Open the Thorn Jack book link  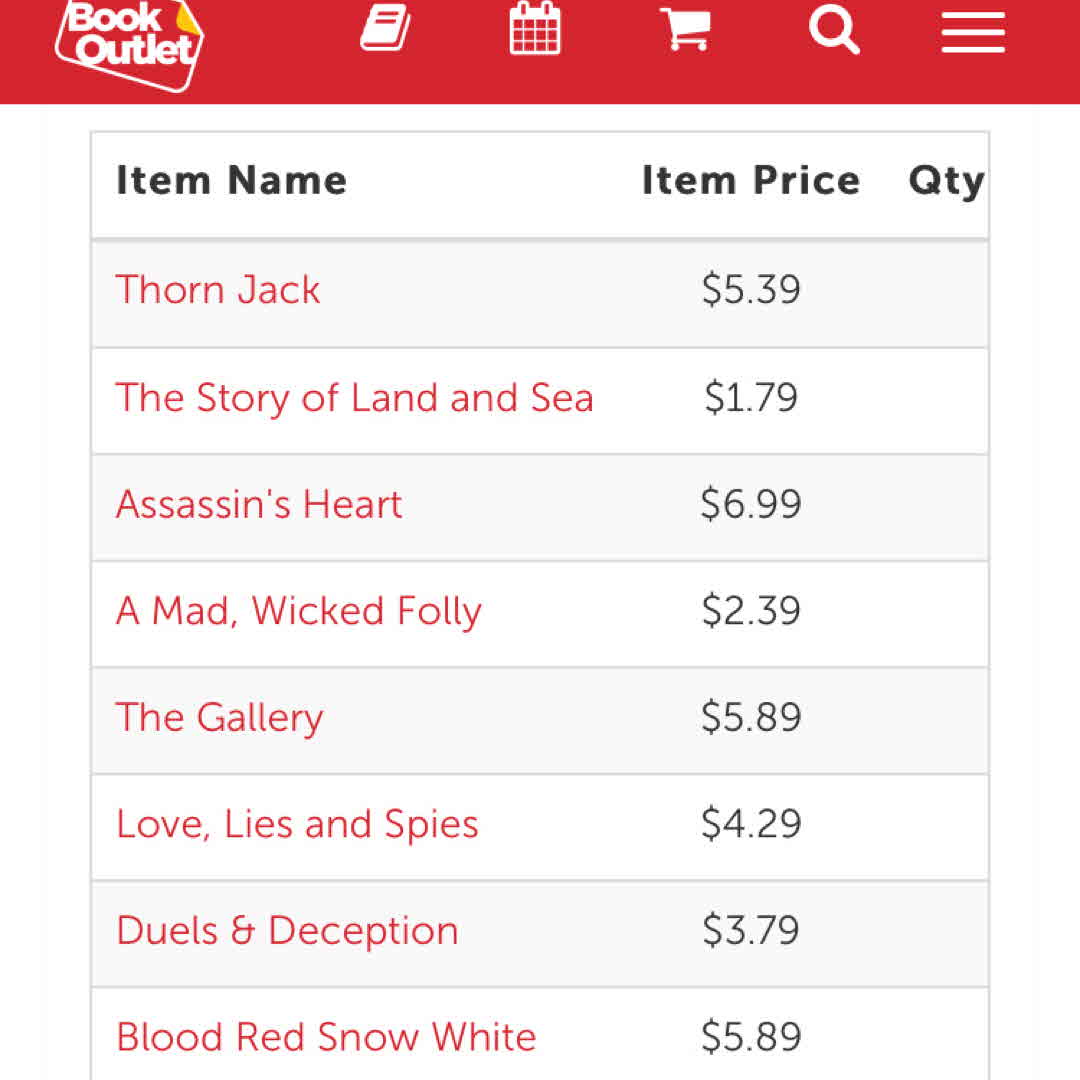pos(218,290)
